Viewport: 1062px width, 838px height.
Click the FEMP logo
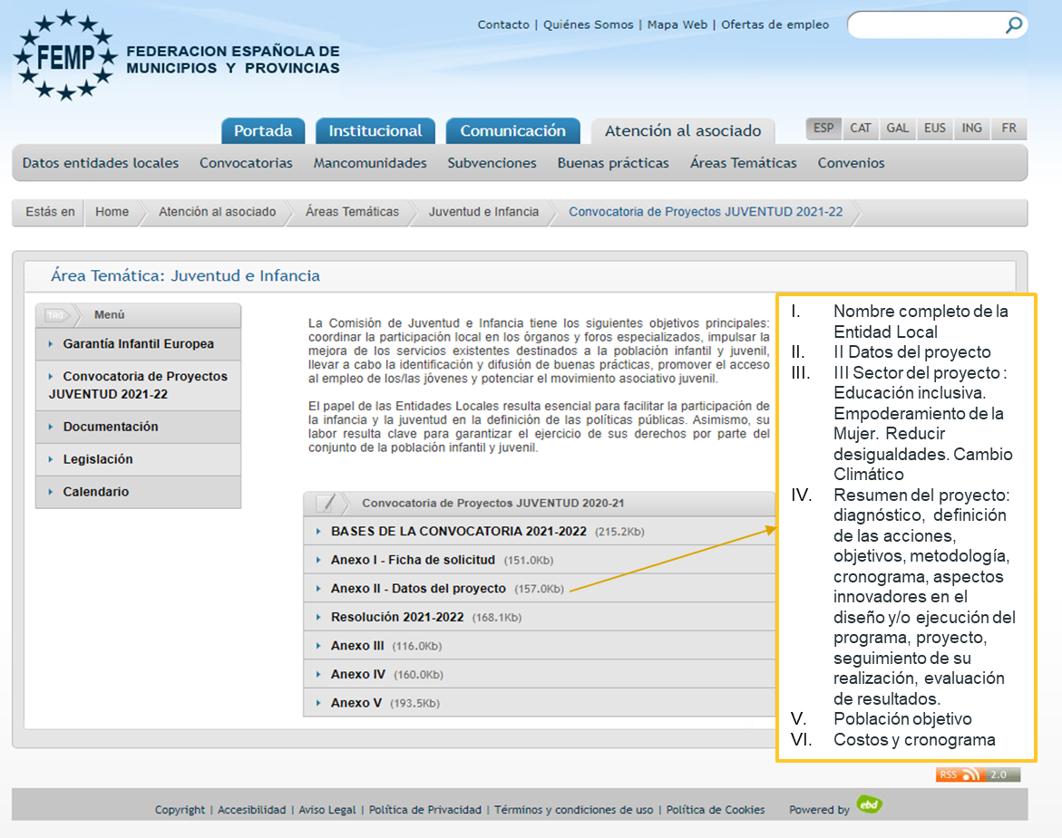coord(66,56)
